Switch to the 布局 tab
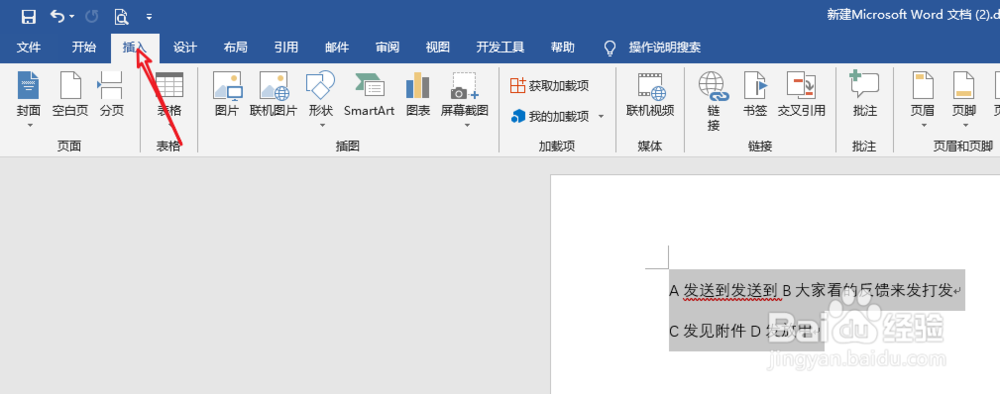 click(x=235, y=47)
